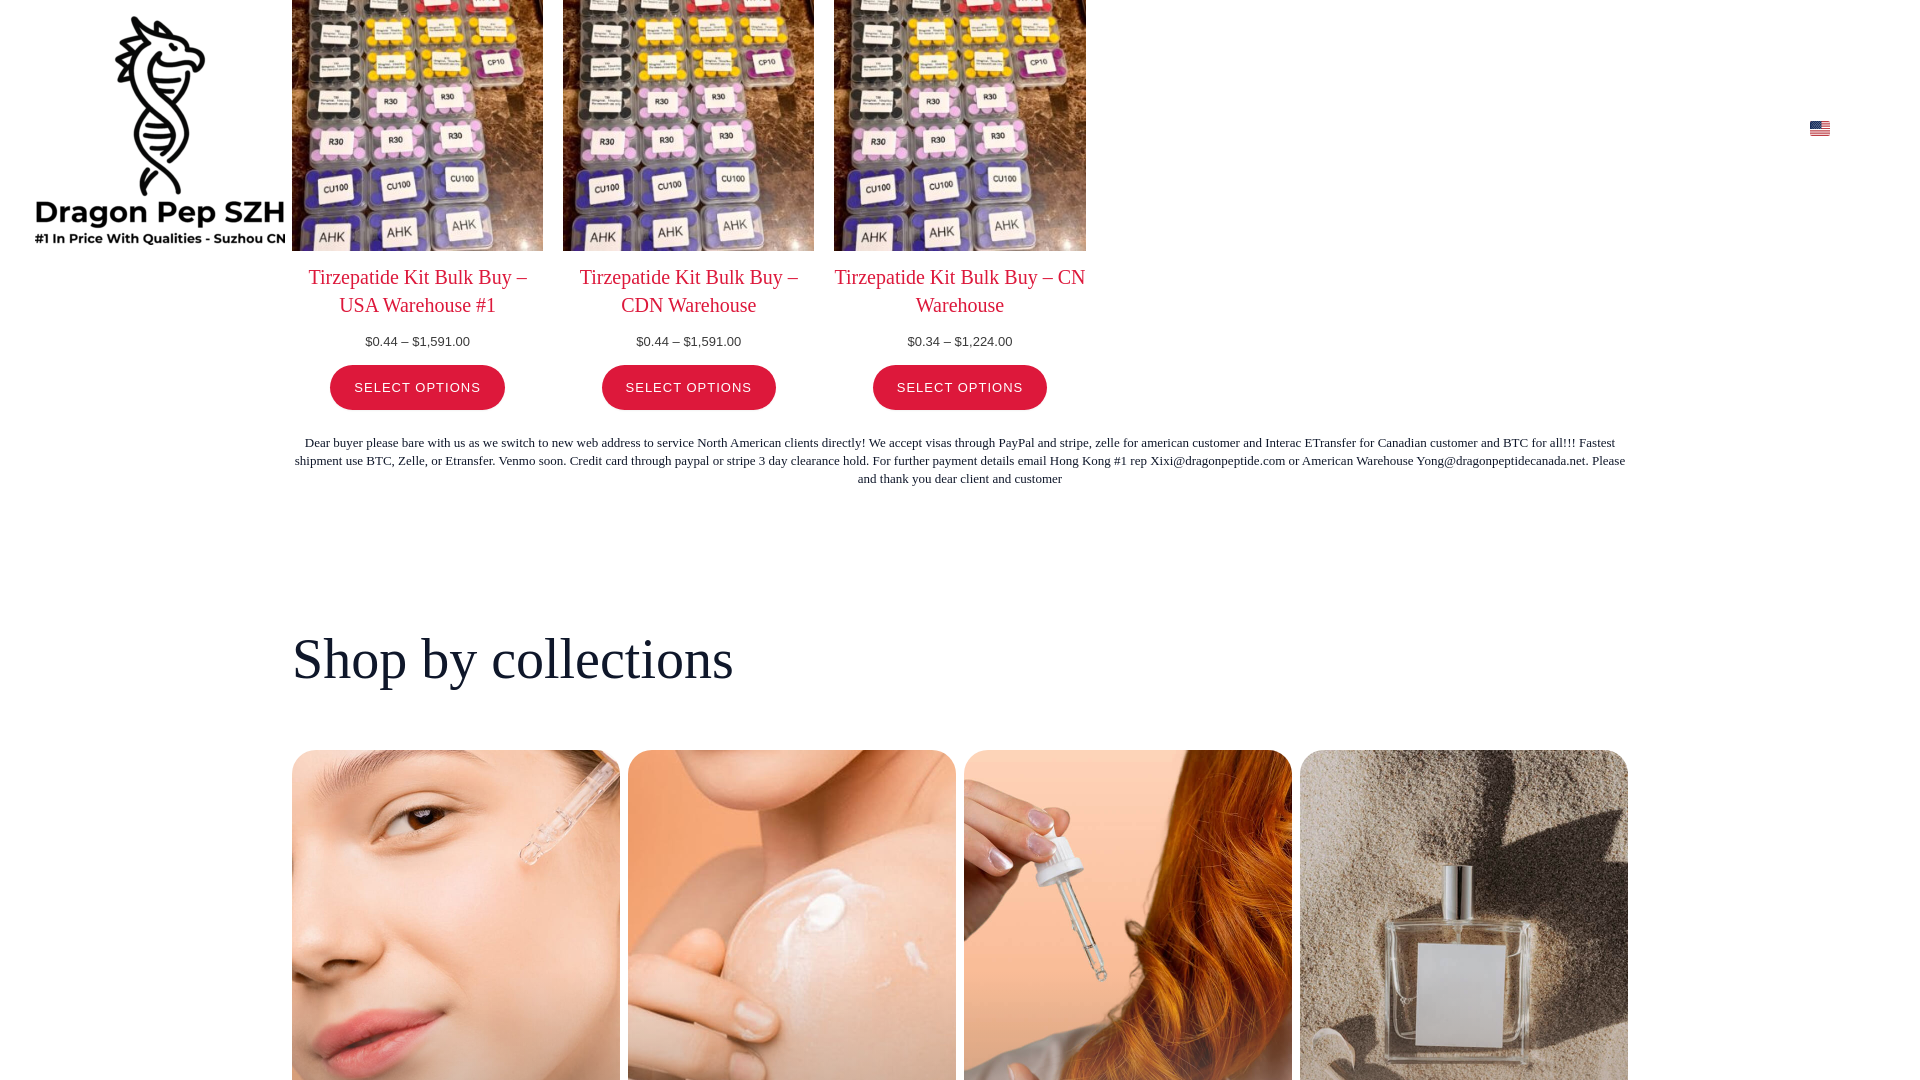
Task: Open the Tirzepatide Kit USA Warehouse #1 title link
Action: pyautogui.click(x=417, y=291)
